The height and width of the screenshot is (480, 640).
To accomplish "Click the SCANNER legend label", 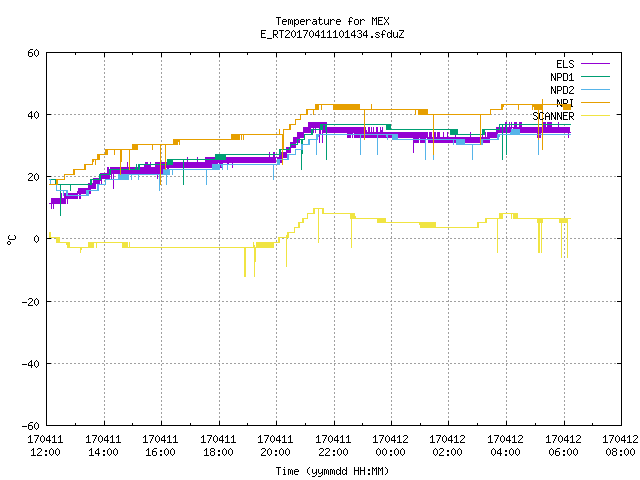I will click(x=553, y=116).
